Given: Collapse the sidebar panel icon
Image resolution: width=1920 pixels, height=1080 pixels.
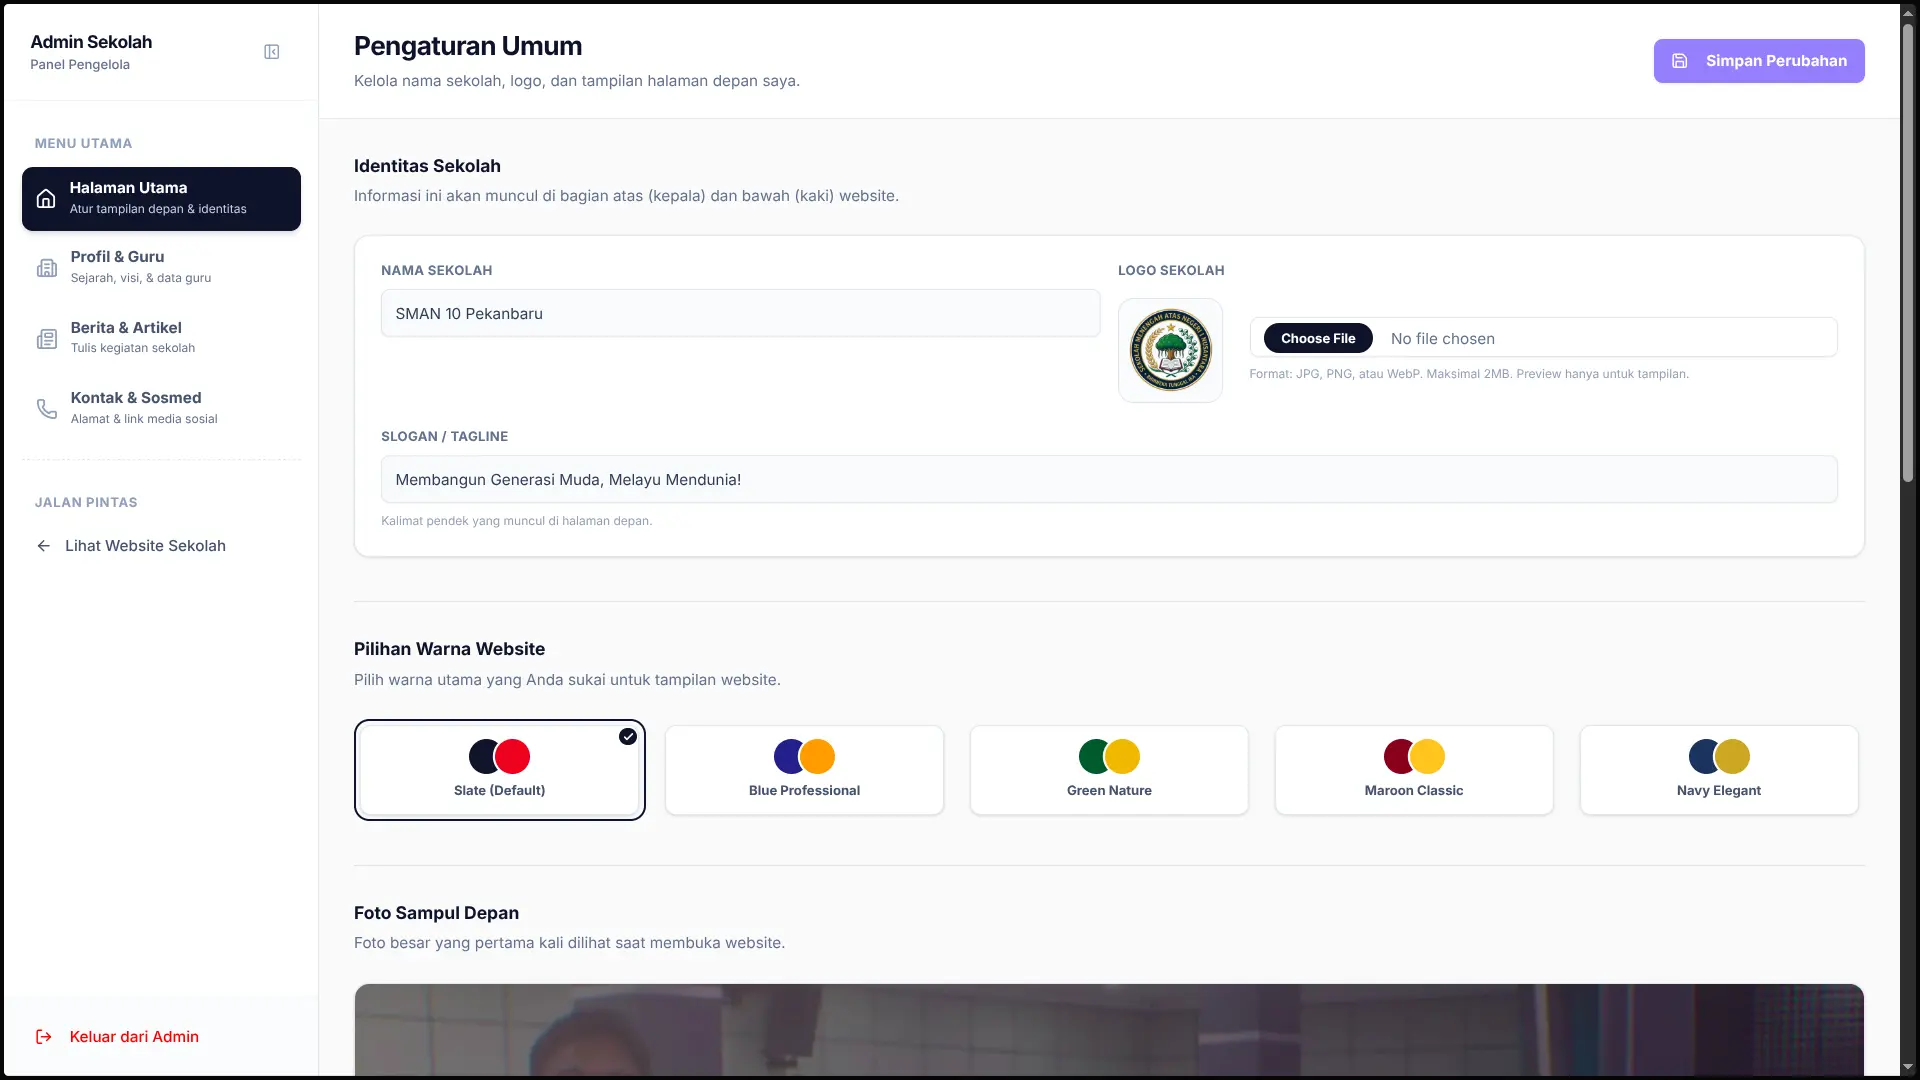Looking at the screenshot, I should pyautogui.click(x=271, y=52).
